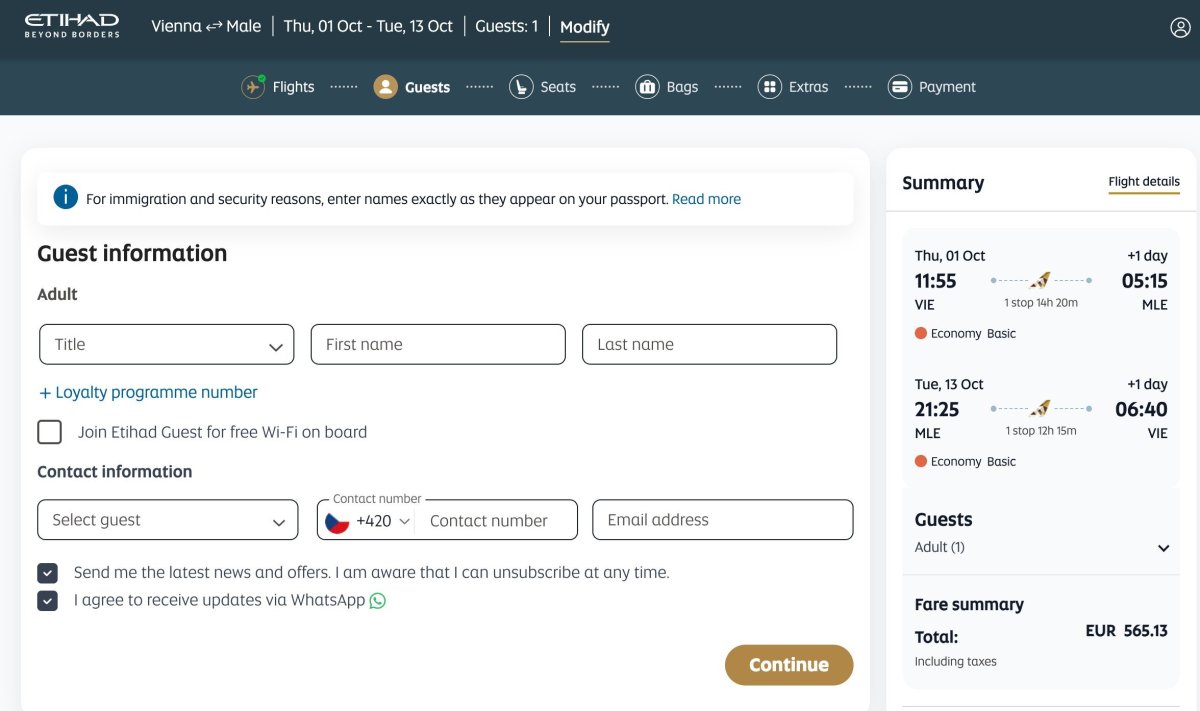The image size is (1200, 711).
Task: Click the Bags step suitcase icon
Action: pyautogui.click(x=647, y=87)
